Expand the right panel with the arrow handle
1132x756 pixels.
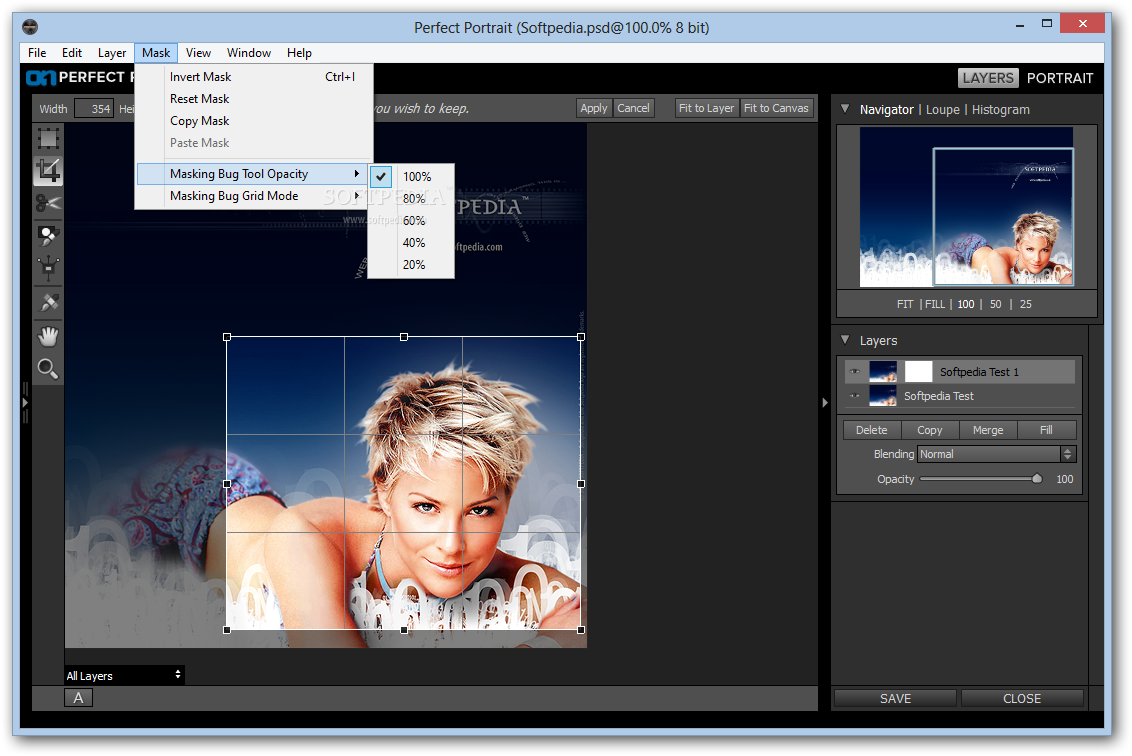[x=824, y=403]
